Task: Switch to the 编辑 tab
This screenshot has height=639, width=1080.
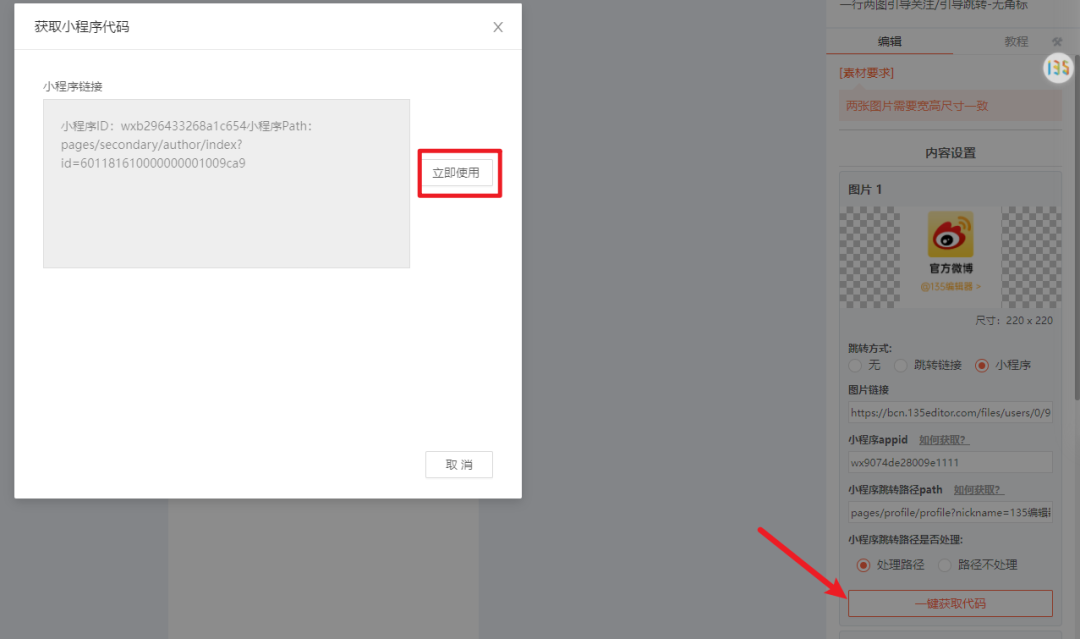Action: 889,41
